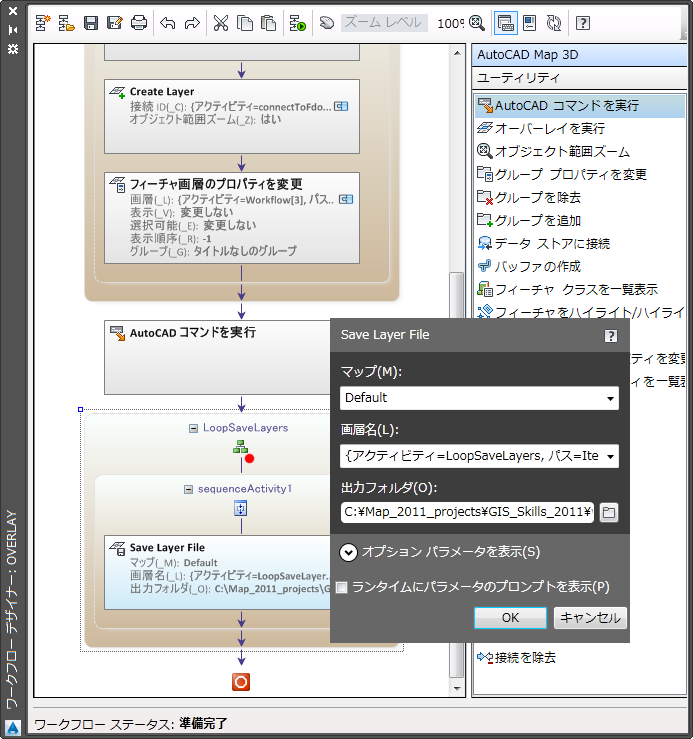Collapse the sequenceActivity1 activity
Screen dimensions: 693x739
pyautogui.click(x=188, y=490)
